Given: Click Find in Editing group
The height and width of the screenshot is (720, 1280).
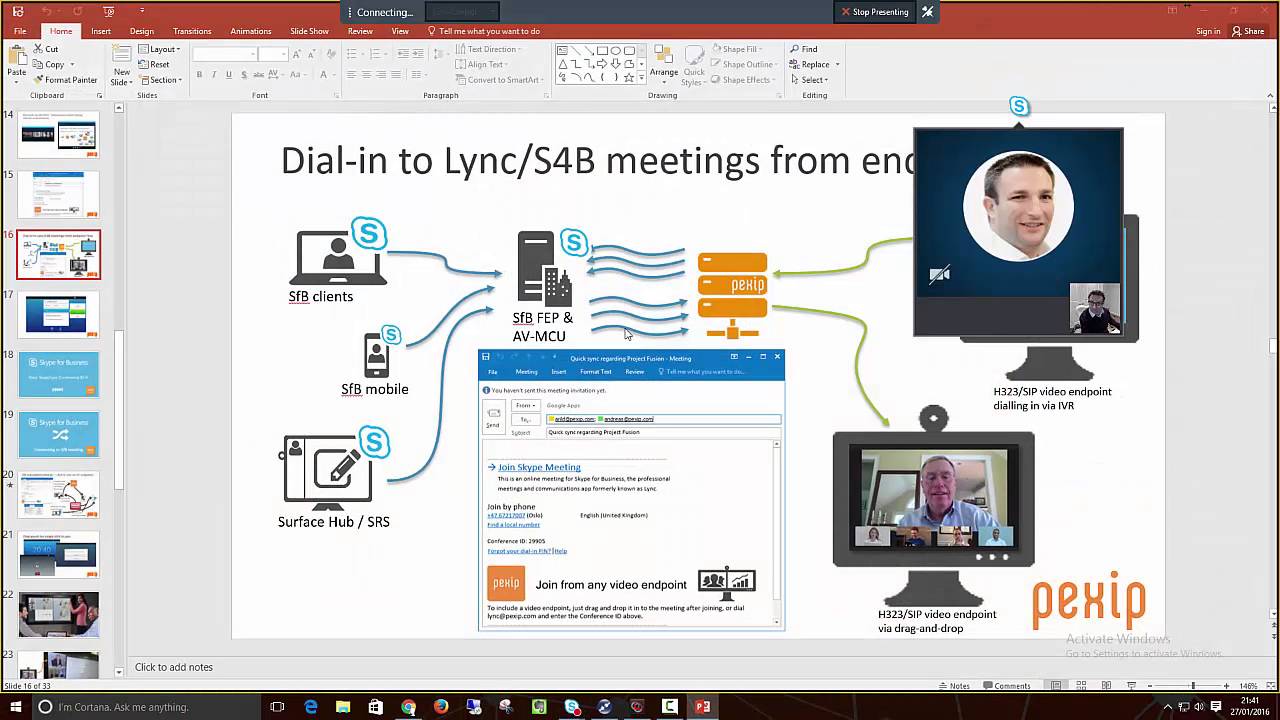Looking at the screenshot, I should [804, 49].
